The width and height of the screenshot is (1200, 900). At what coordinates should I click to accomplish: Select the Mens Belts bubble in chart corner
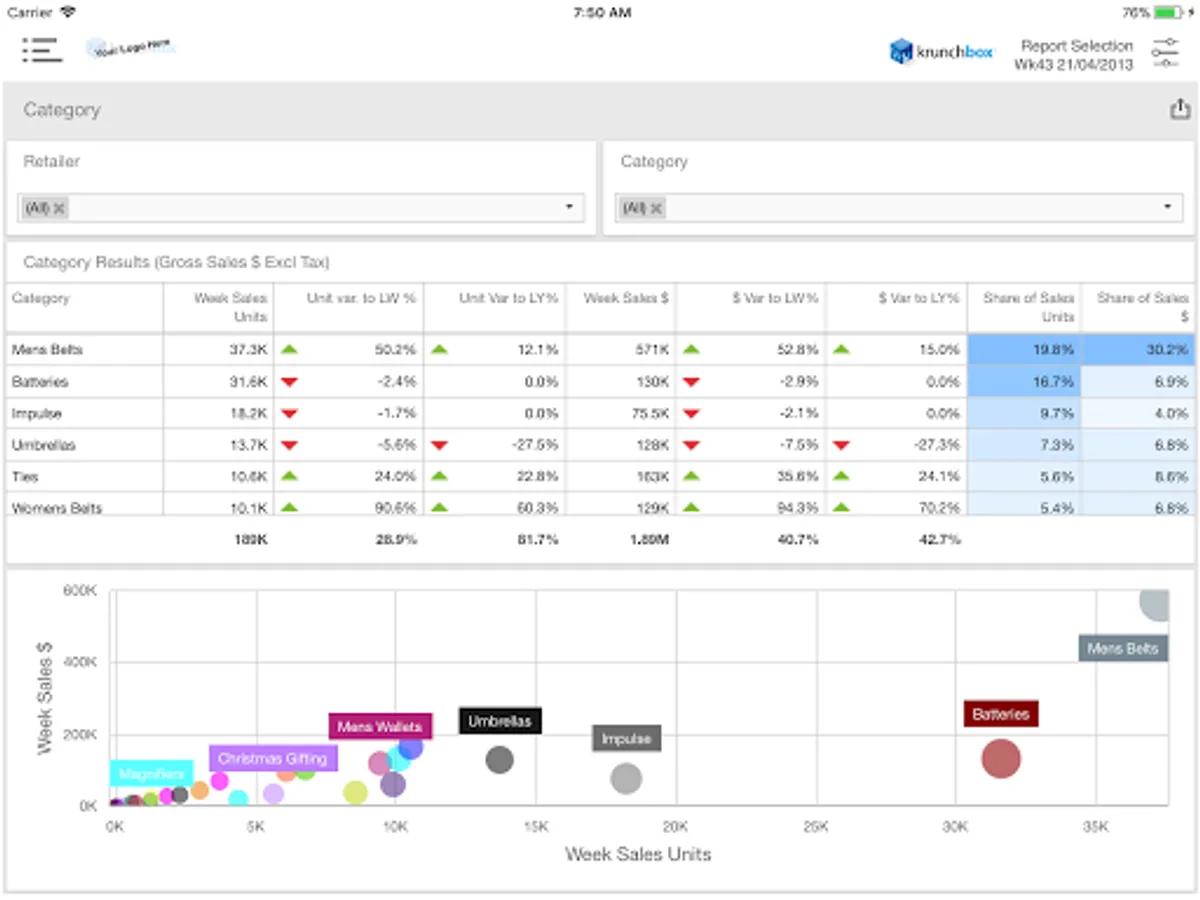(x=1154, y=604)
